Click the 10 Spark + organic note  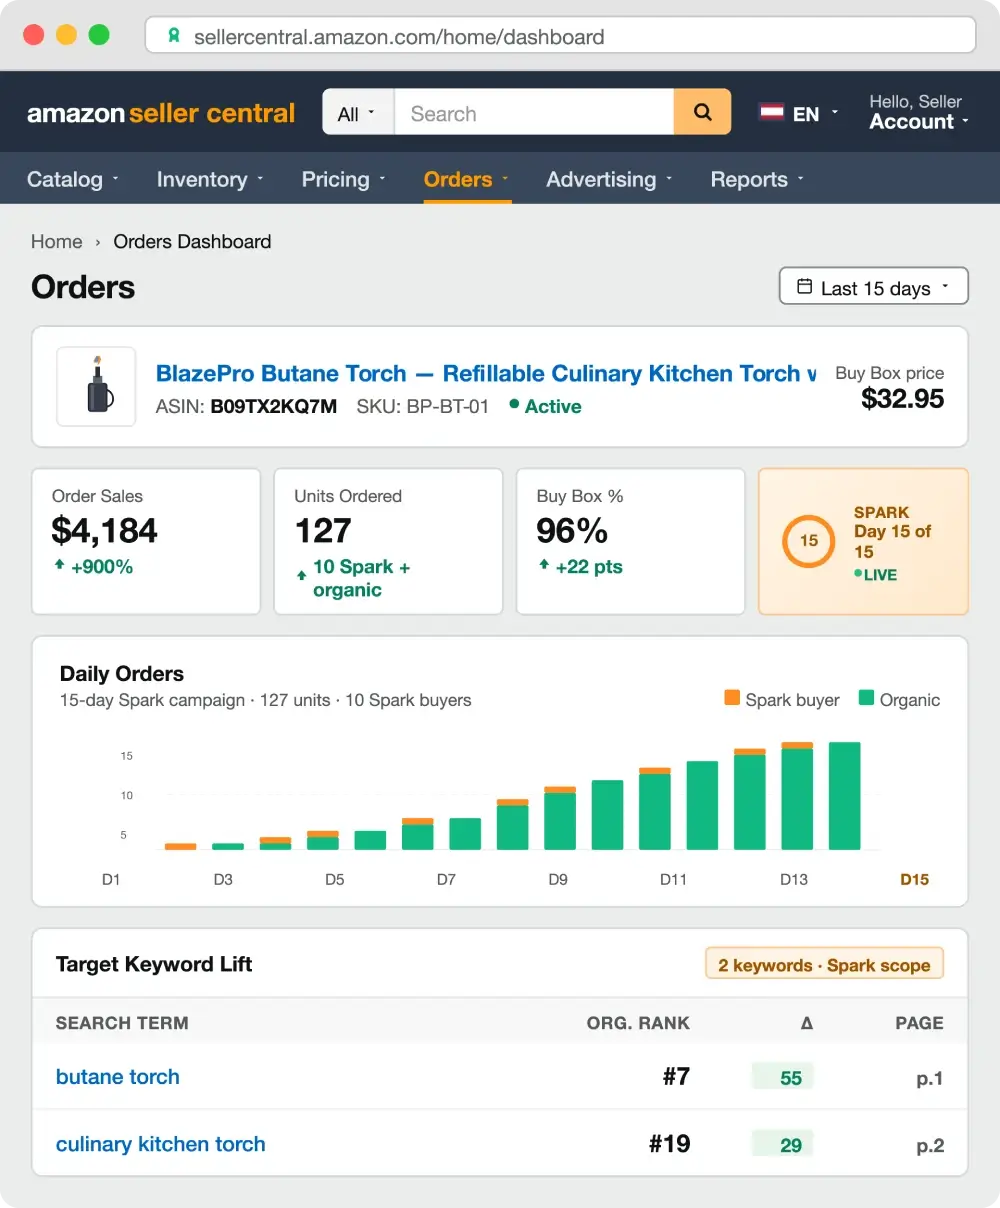[x=353, y=578]
